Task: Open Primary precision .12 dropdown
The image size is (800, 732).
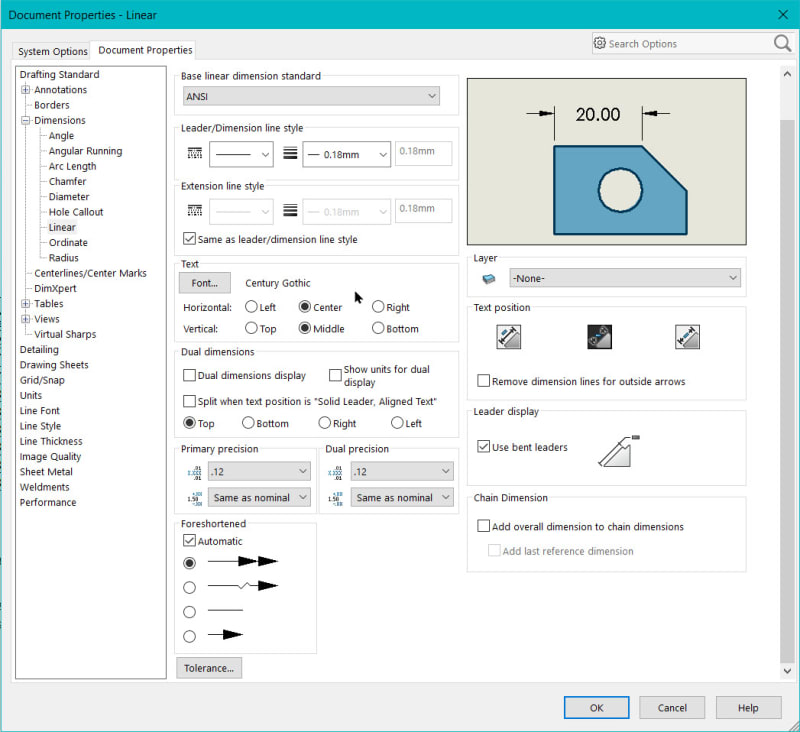Action: [x=259, y=472]
